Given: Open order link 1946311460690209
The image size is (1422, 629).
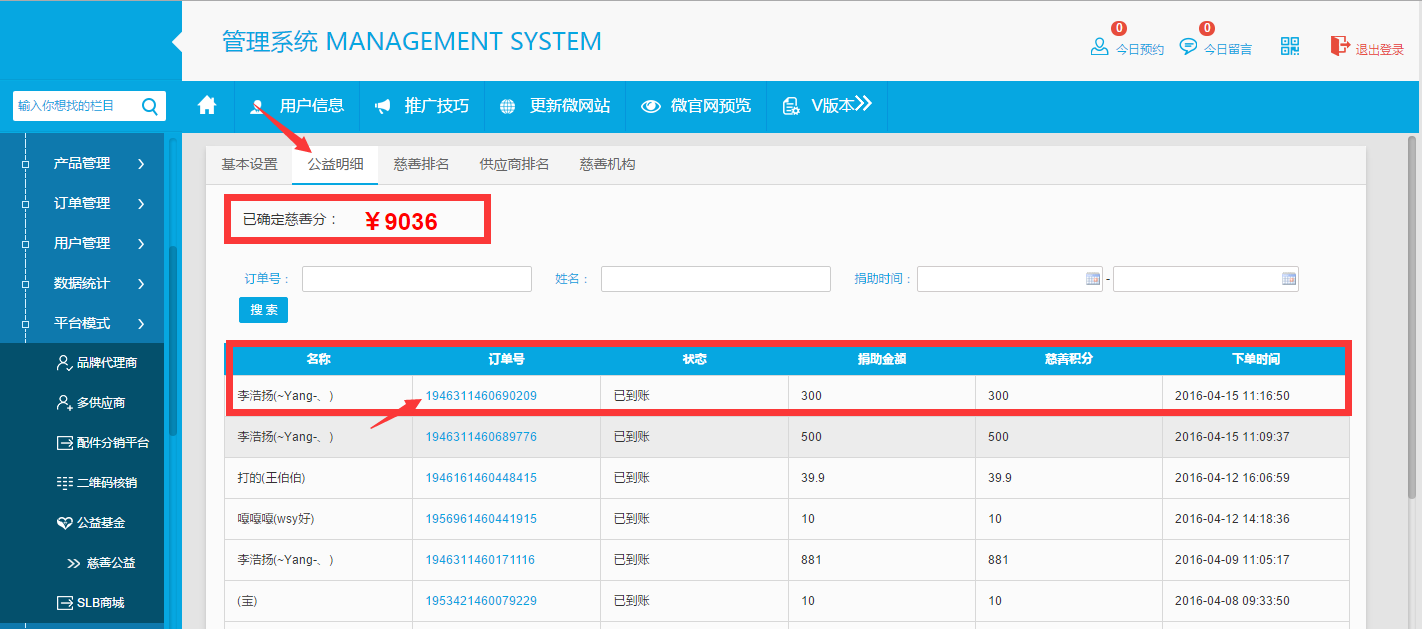Looking at the screenshot, I should [481, 396].
